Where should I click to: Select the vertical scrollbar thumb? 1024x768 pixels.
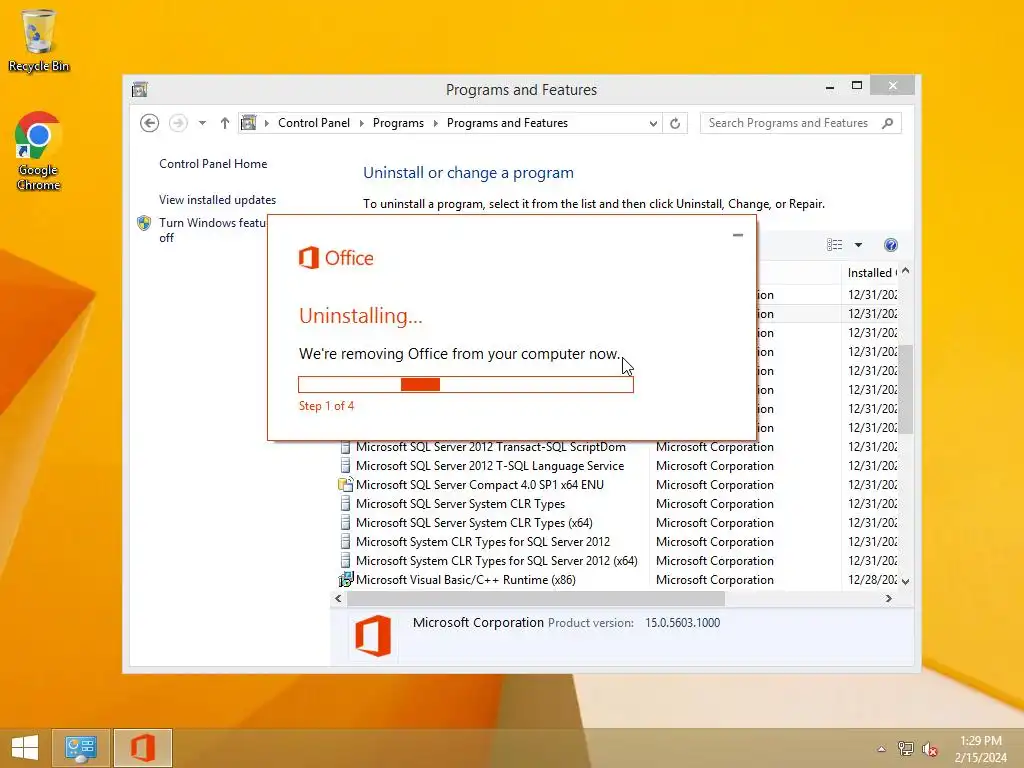906,389
